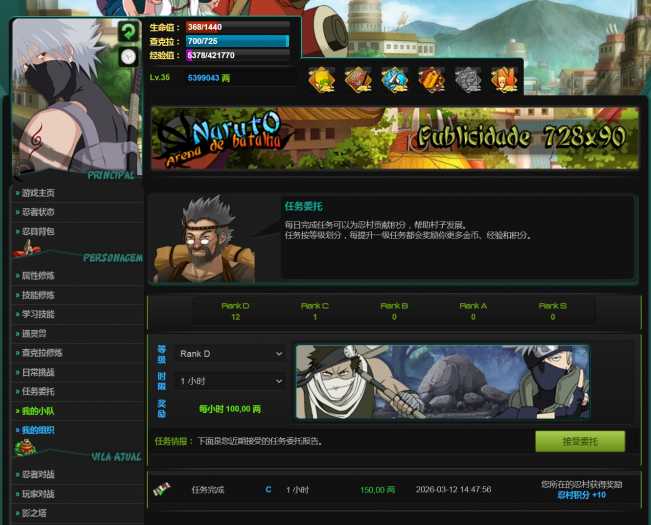Click the red scroll icon in the quick bar
This screenshot has height=525, width=651.
(357, 79)
